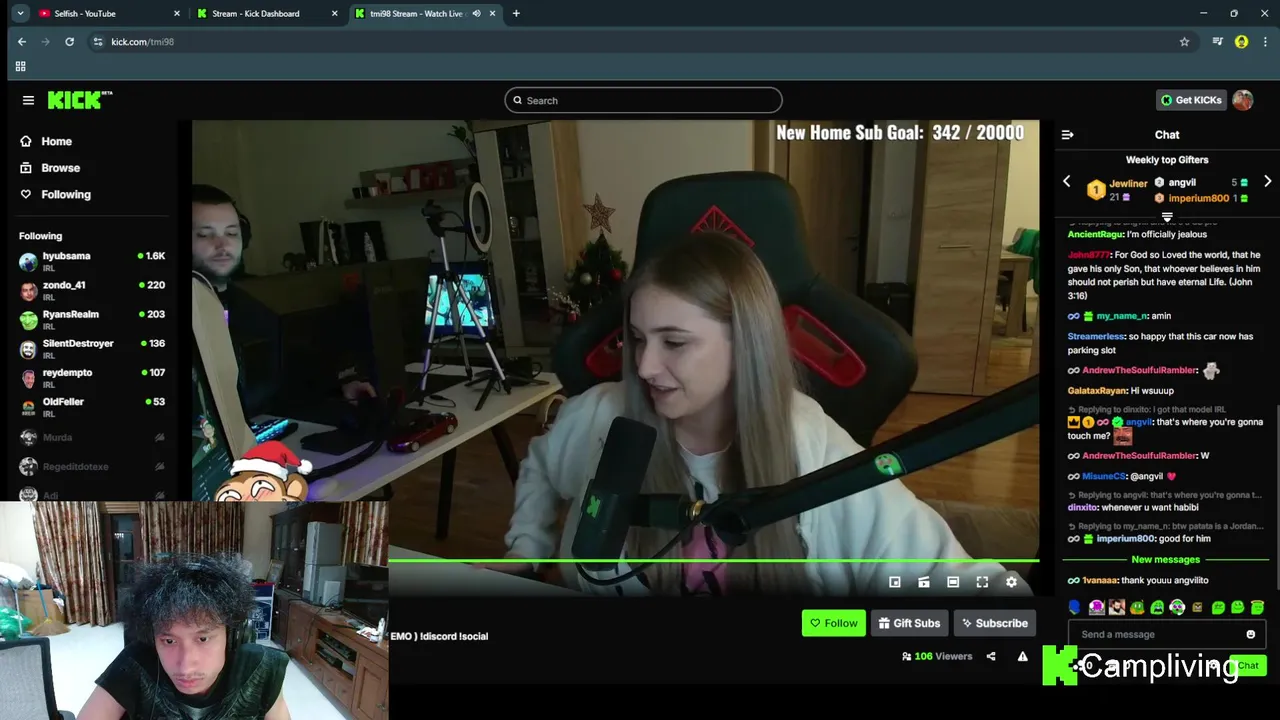Image resolution: width=1280 pixels, height=720 pixels.
Task: Click username AncientRagu in chat
Action: coord(1096,234)
